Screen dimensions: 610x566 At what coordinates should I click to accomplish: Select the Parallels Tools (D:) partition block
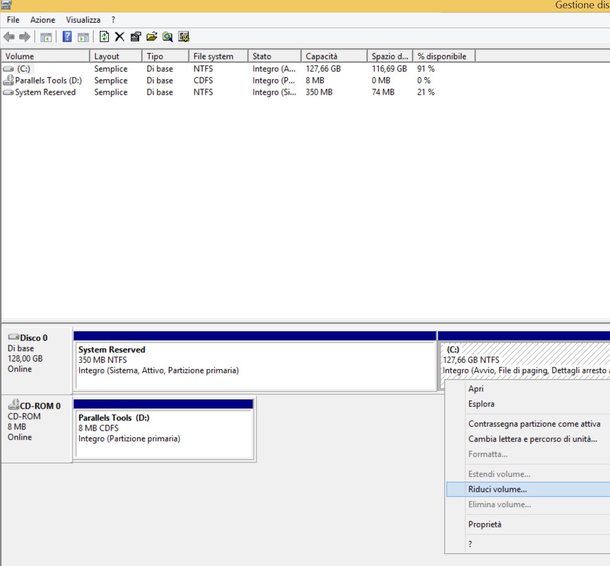point(164,429)
